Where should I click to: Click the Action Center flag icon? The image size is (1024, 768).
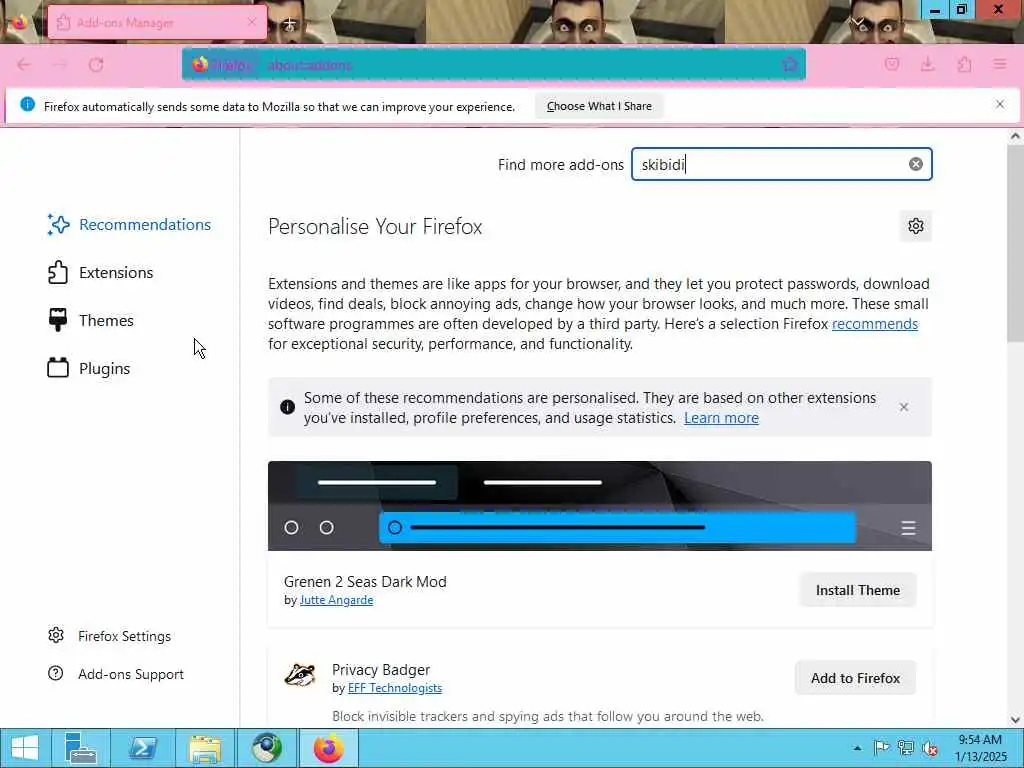881,748
